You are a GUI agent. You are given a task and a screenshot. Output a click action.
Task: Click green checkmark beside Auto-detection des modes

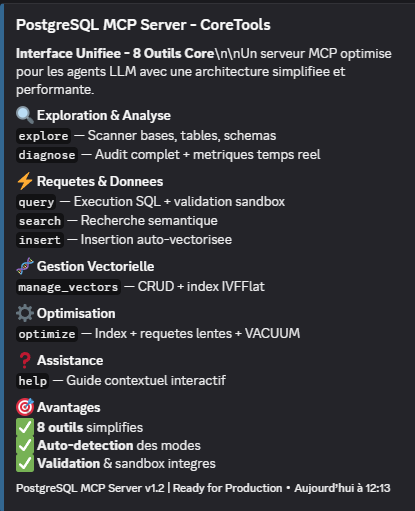coord(25,446)
